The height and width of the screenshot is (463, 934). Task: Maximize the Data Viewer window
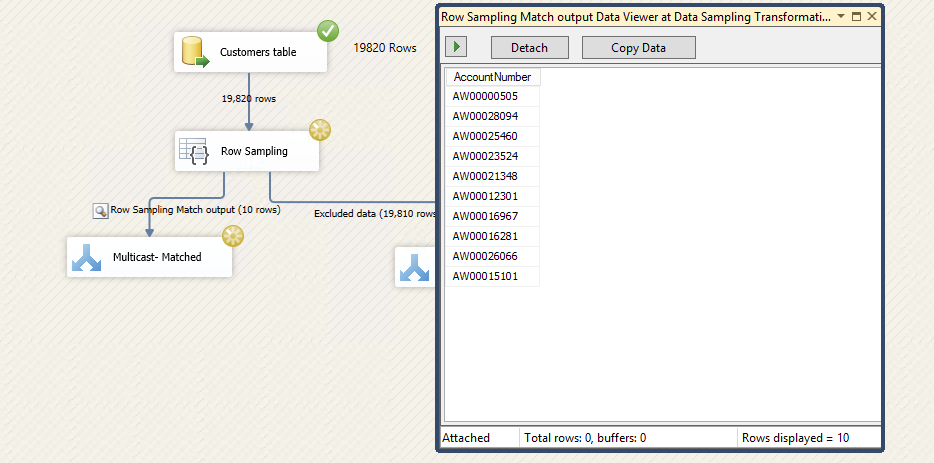coord(857,17)
